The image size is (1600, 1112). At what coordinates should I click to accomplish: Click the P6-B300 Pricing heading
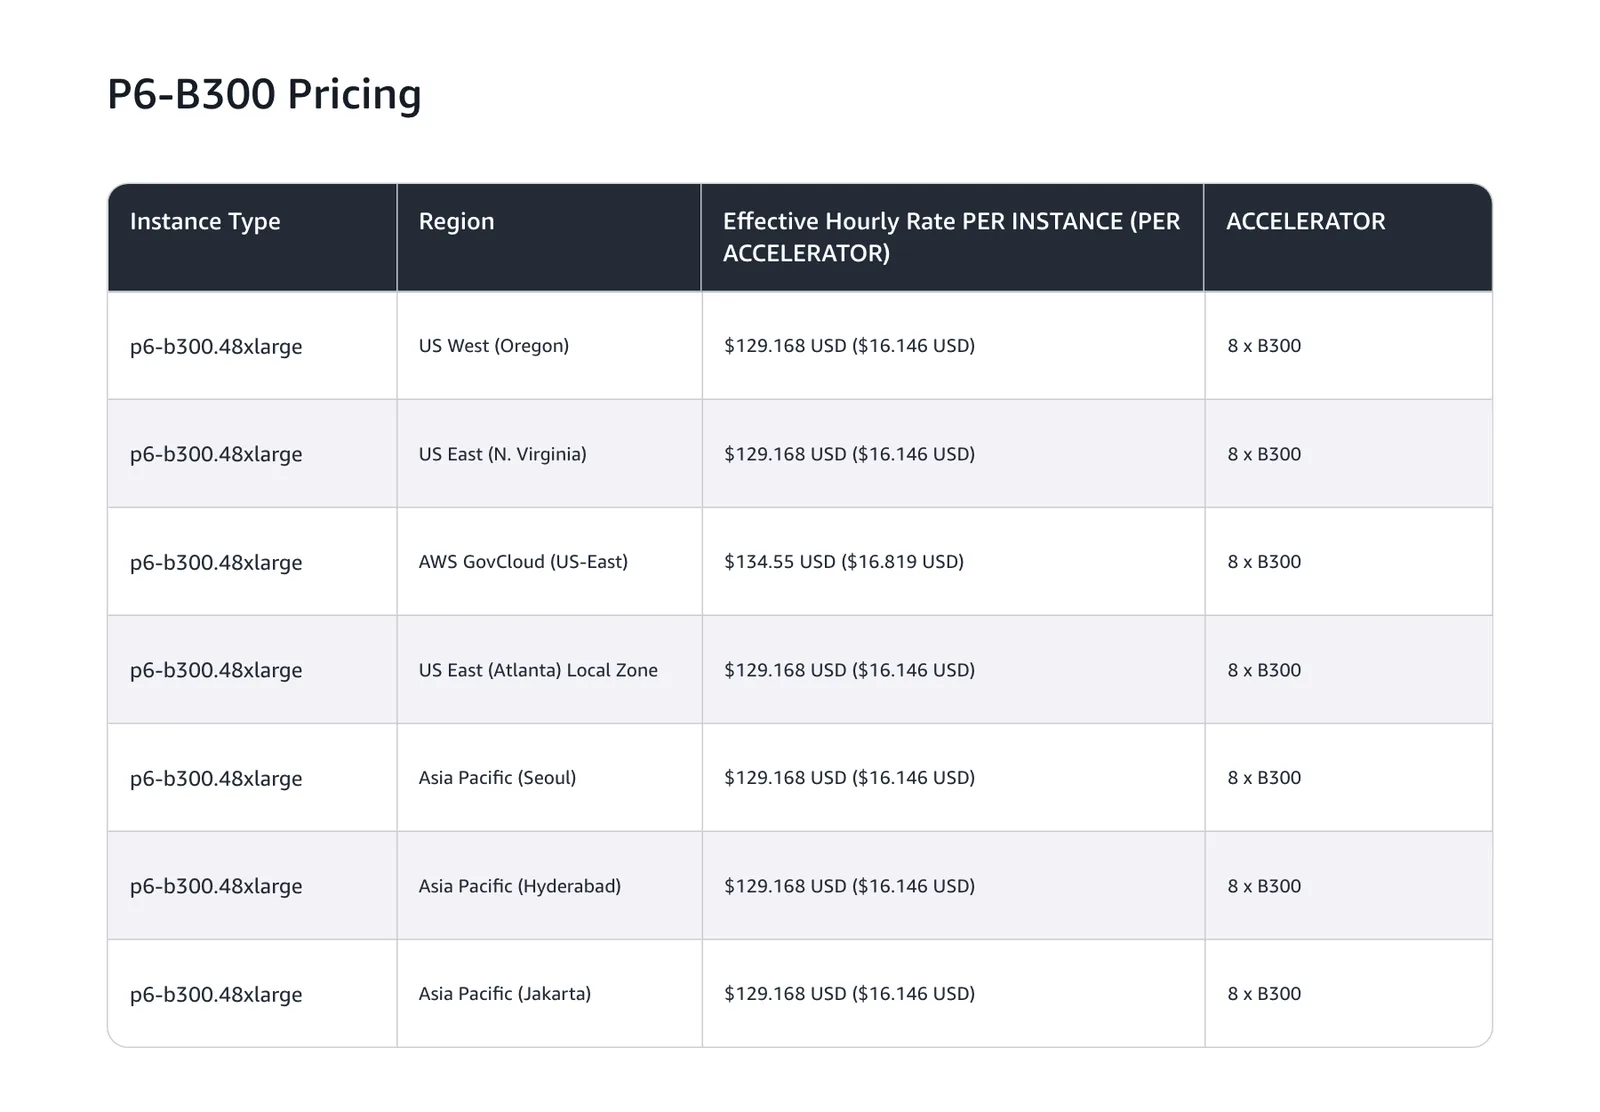[264, 95]
